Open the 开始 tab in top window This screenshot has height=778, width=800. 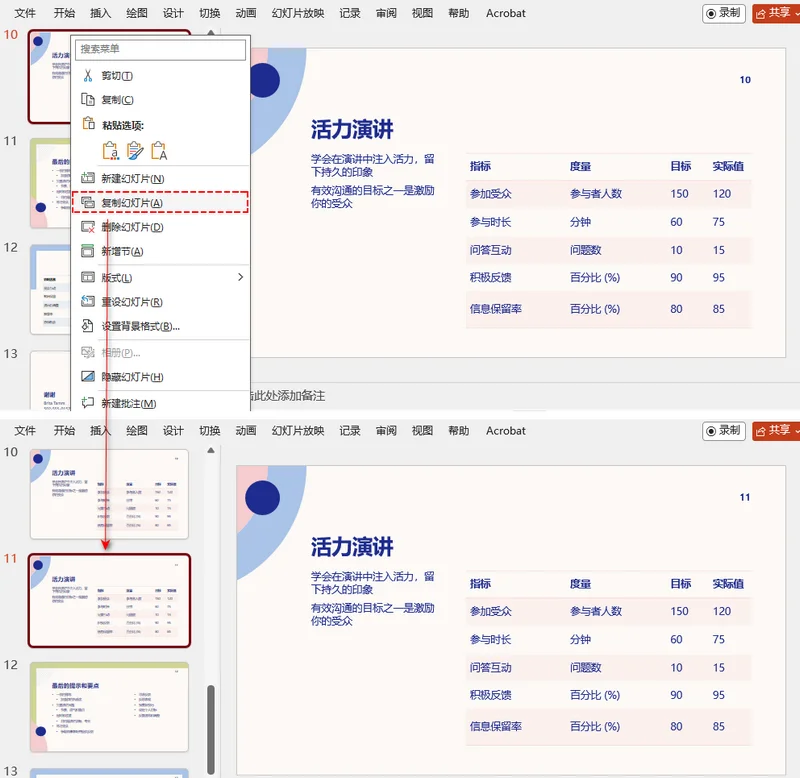tap(64, 13)
